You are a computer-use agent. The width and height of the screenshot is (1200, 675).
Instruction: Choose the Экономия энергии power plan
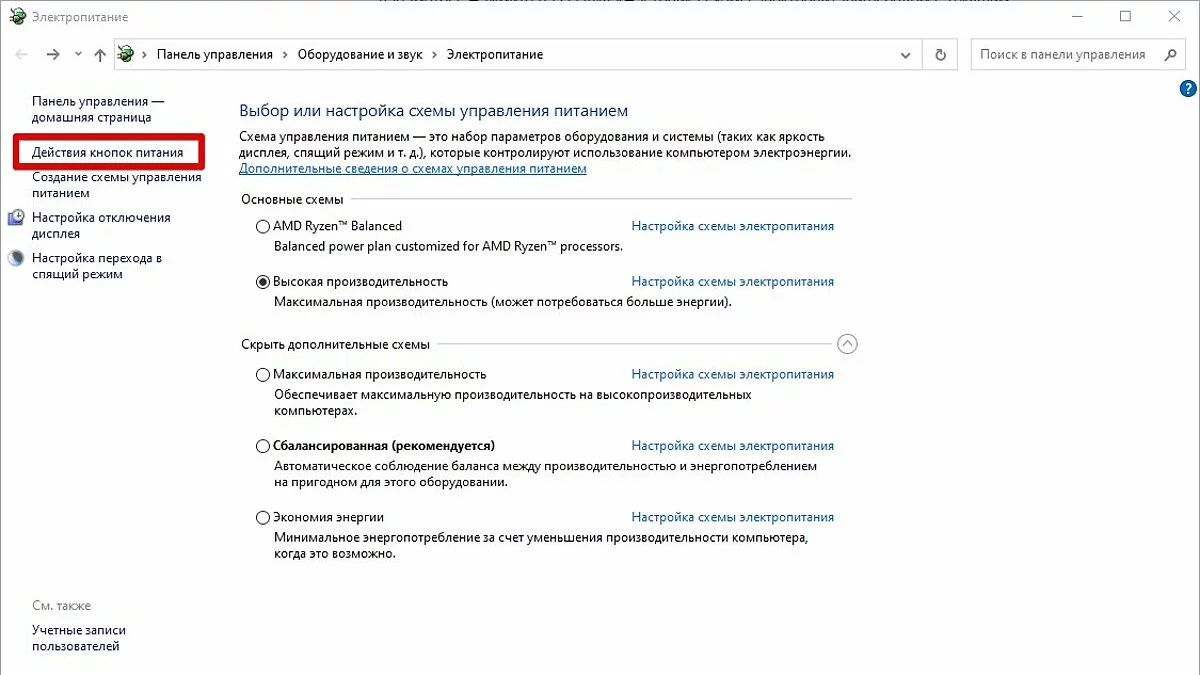click(263, 518)
